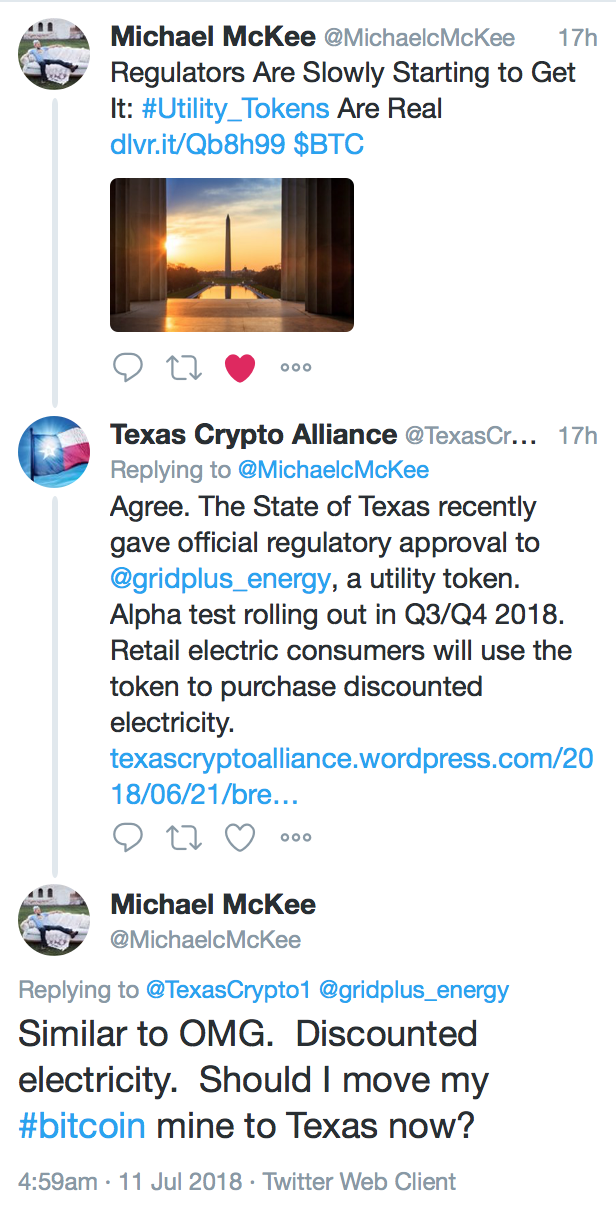
Task: Open Texas Crypto Alliance flag avatar
Action: tap(54, 452)
